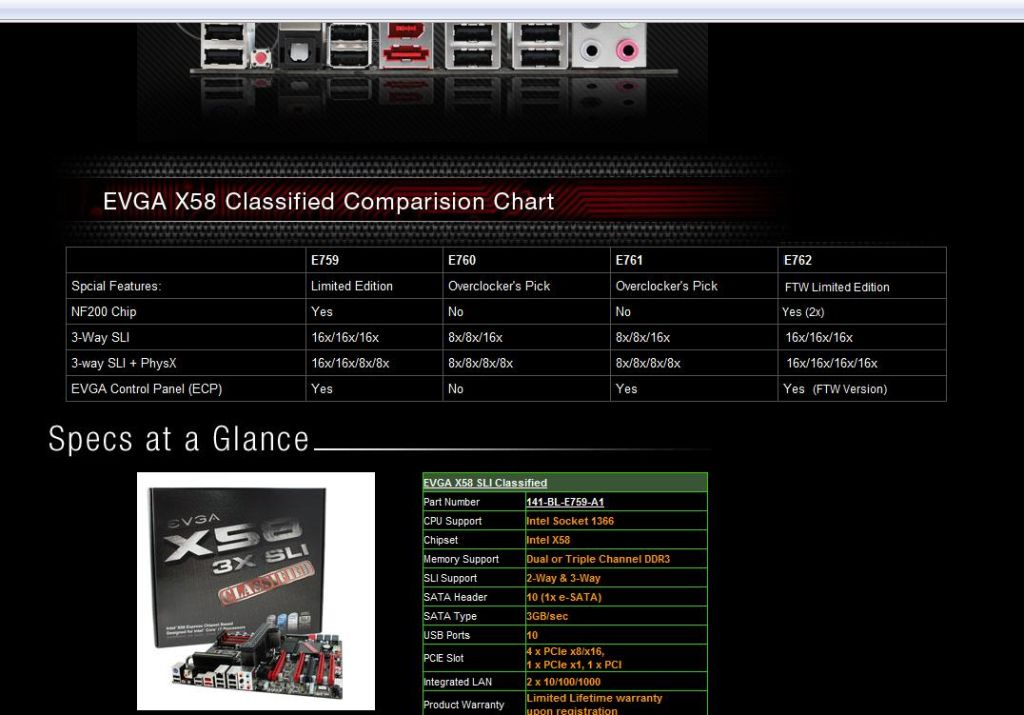Click the 'FTW Limited Edition' cell
Image resolution: width=1024 pixels, height=715 pixels.
(x=837, y=287)
